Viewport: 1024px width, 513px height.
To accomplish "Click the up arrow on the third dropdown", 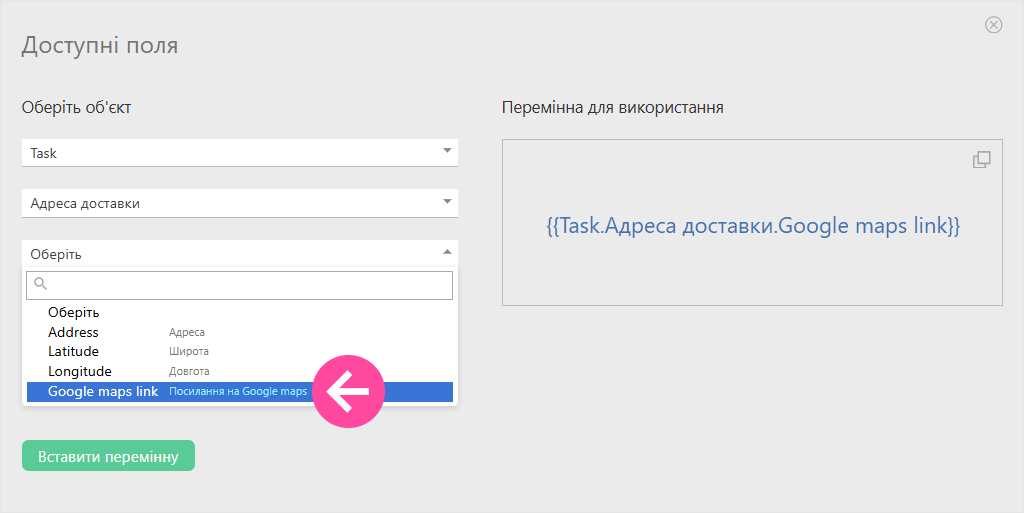I will click(x=447, y=252).
